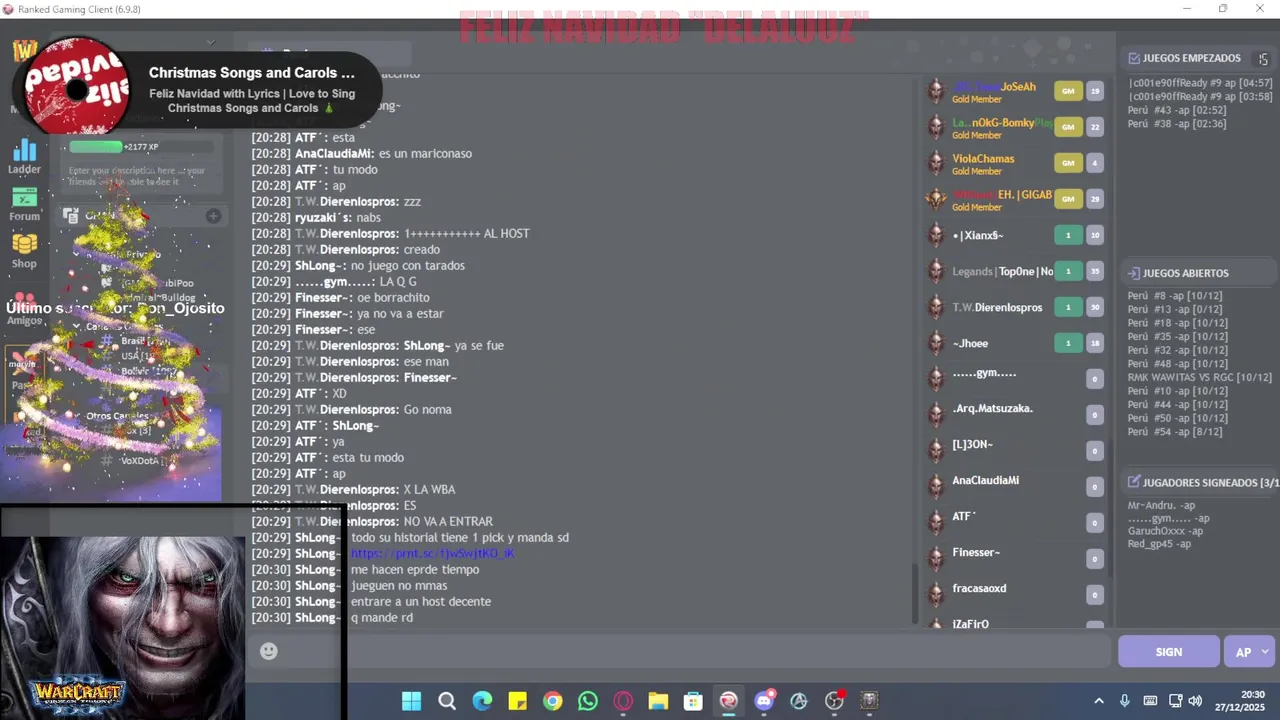Show hidden system tray icons
The height and width of the screenshot is (720, 1280).
coord(1099,701)
